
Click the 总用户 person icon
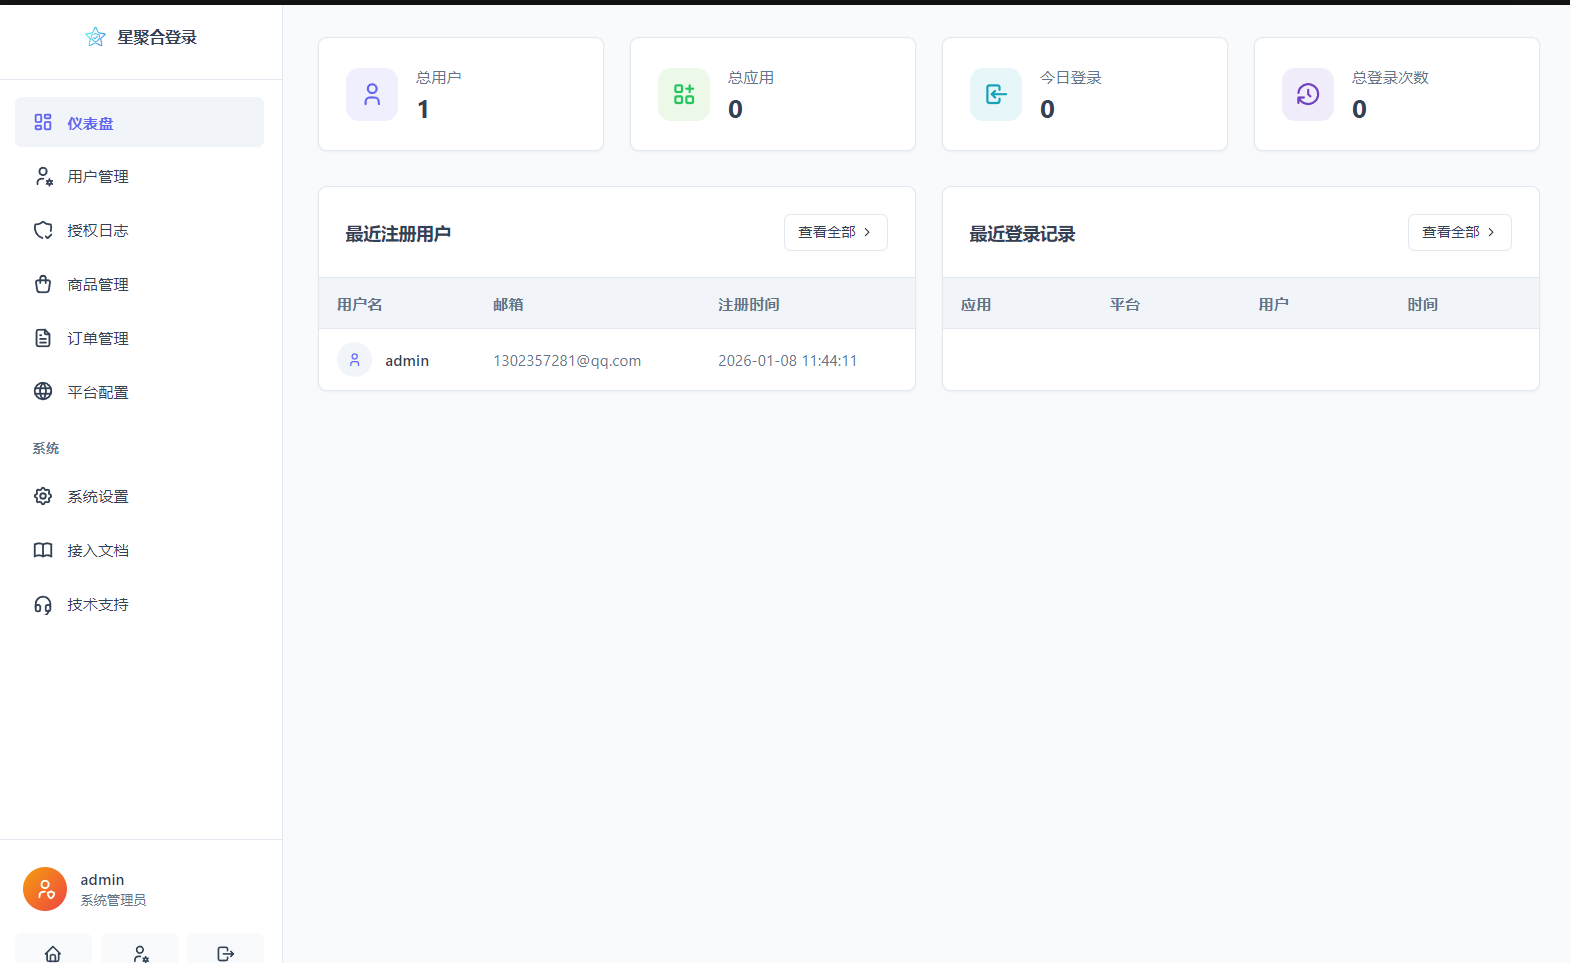point(372,94)
